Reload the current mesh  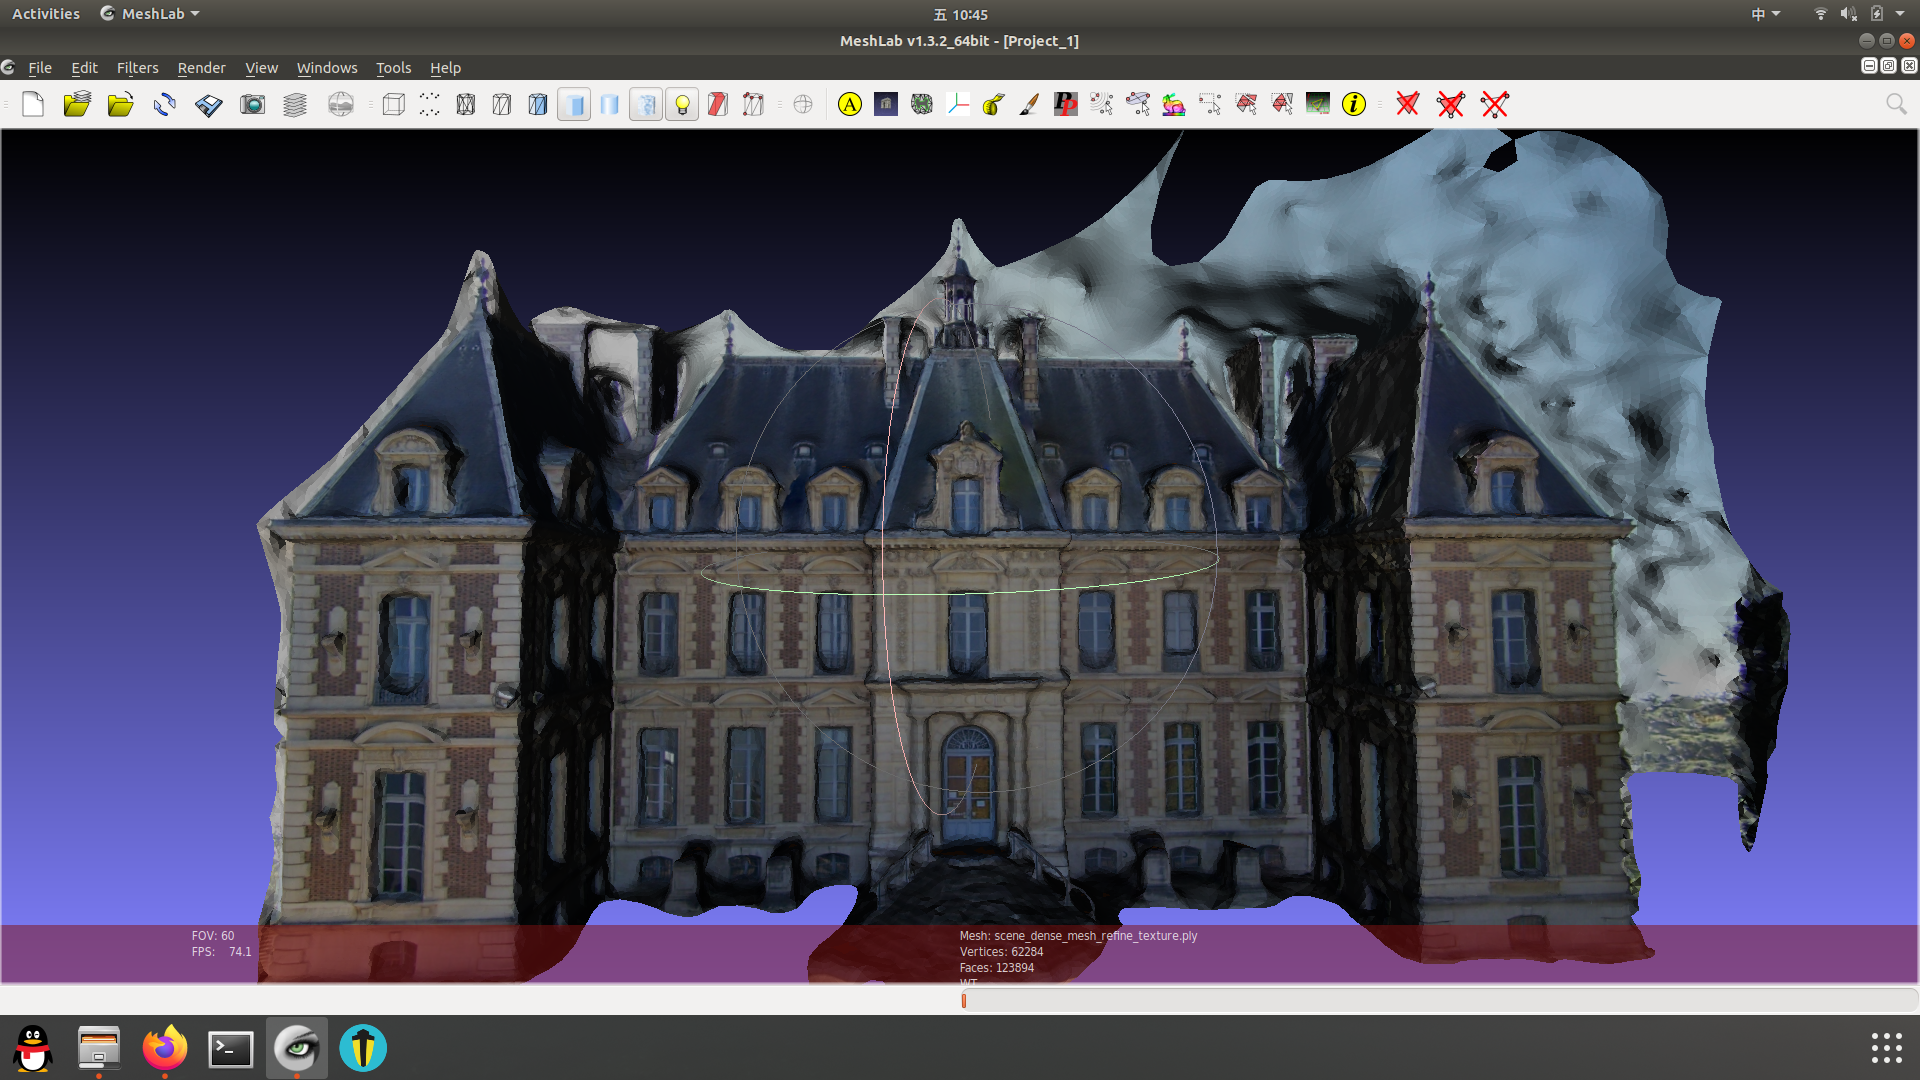165,104
